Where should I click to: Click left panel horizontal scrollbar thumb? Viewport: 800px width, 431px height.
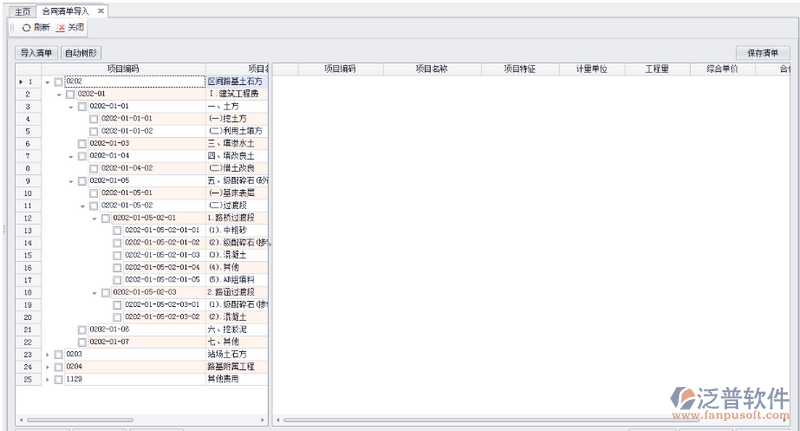(80, 420)
